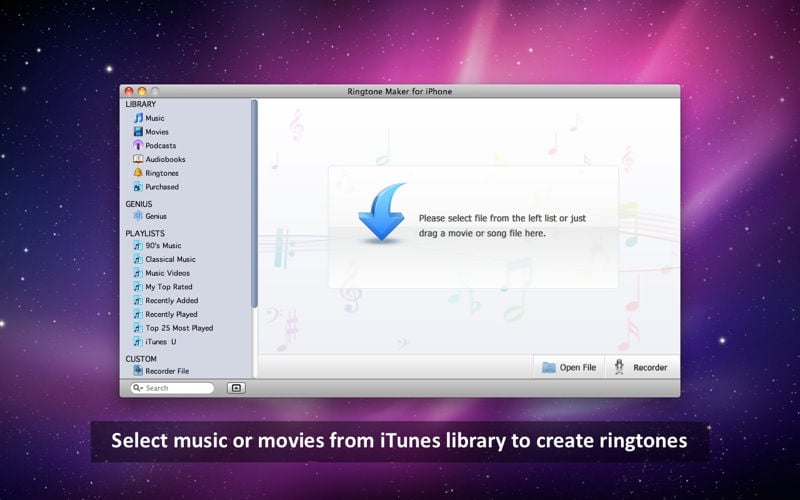Click the Music Videos playlist icon
This screenshot has width=800, height=500.
coord(138,273)
